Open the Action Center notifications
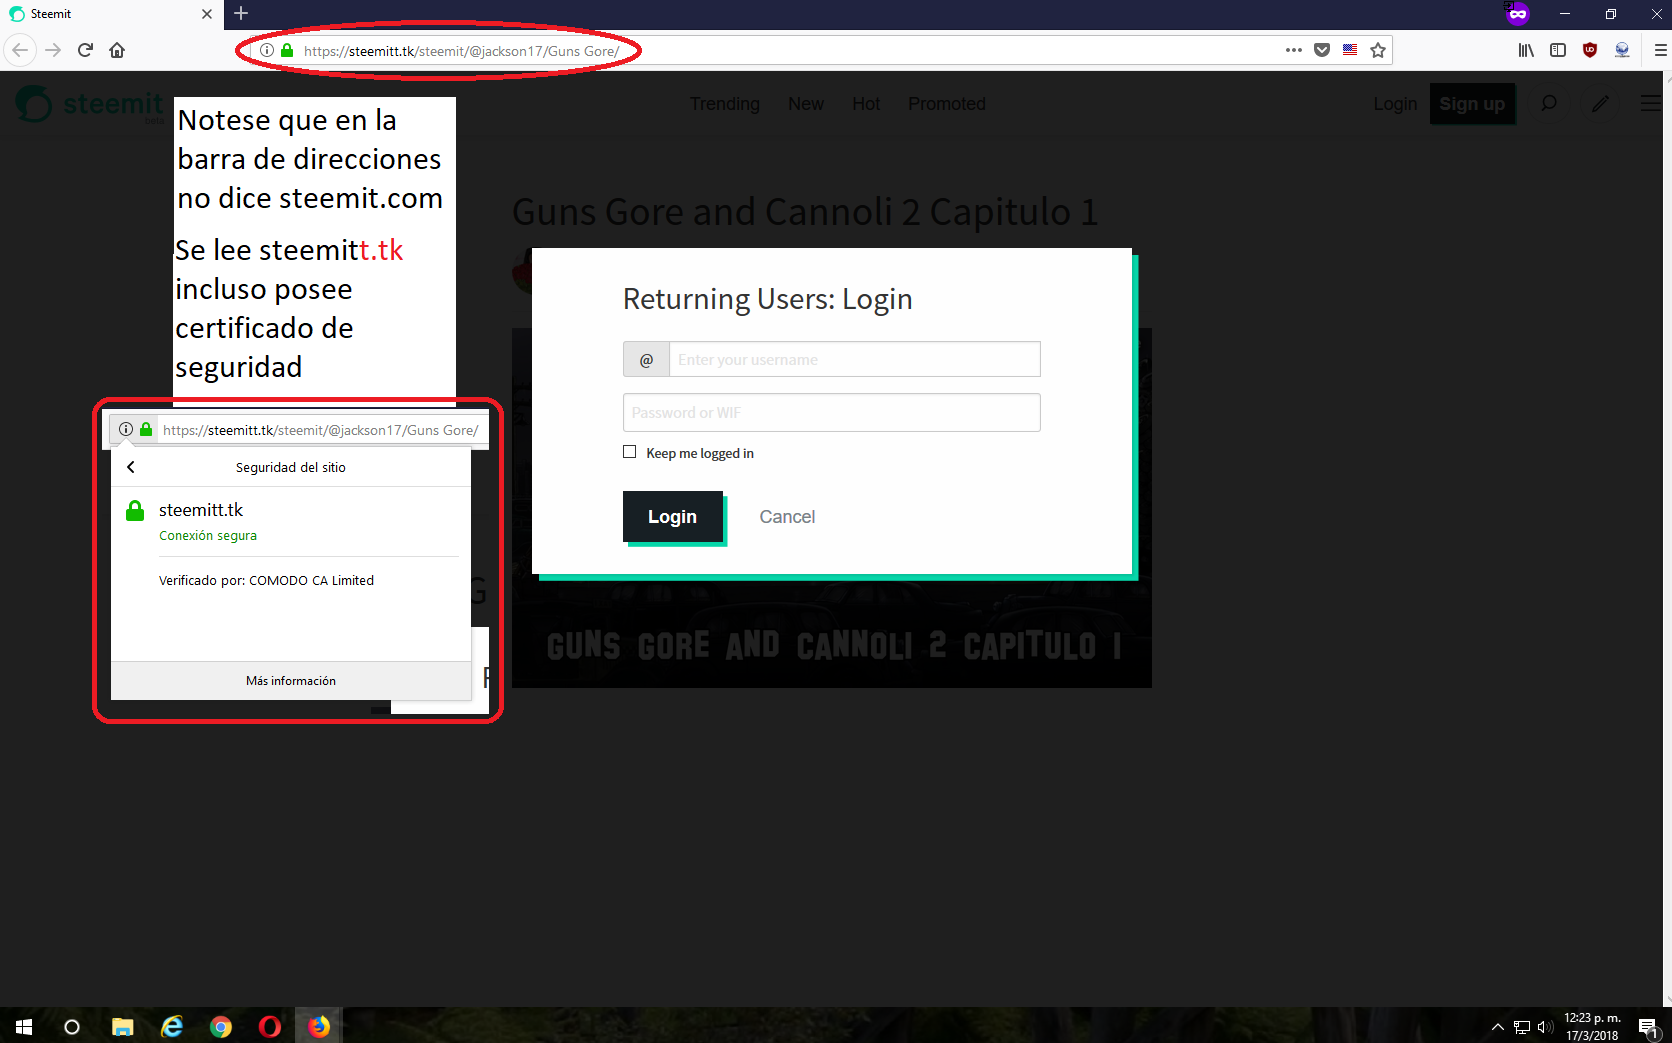This screenshot has width=1672, height=1043. (x=1648, y=1027)
